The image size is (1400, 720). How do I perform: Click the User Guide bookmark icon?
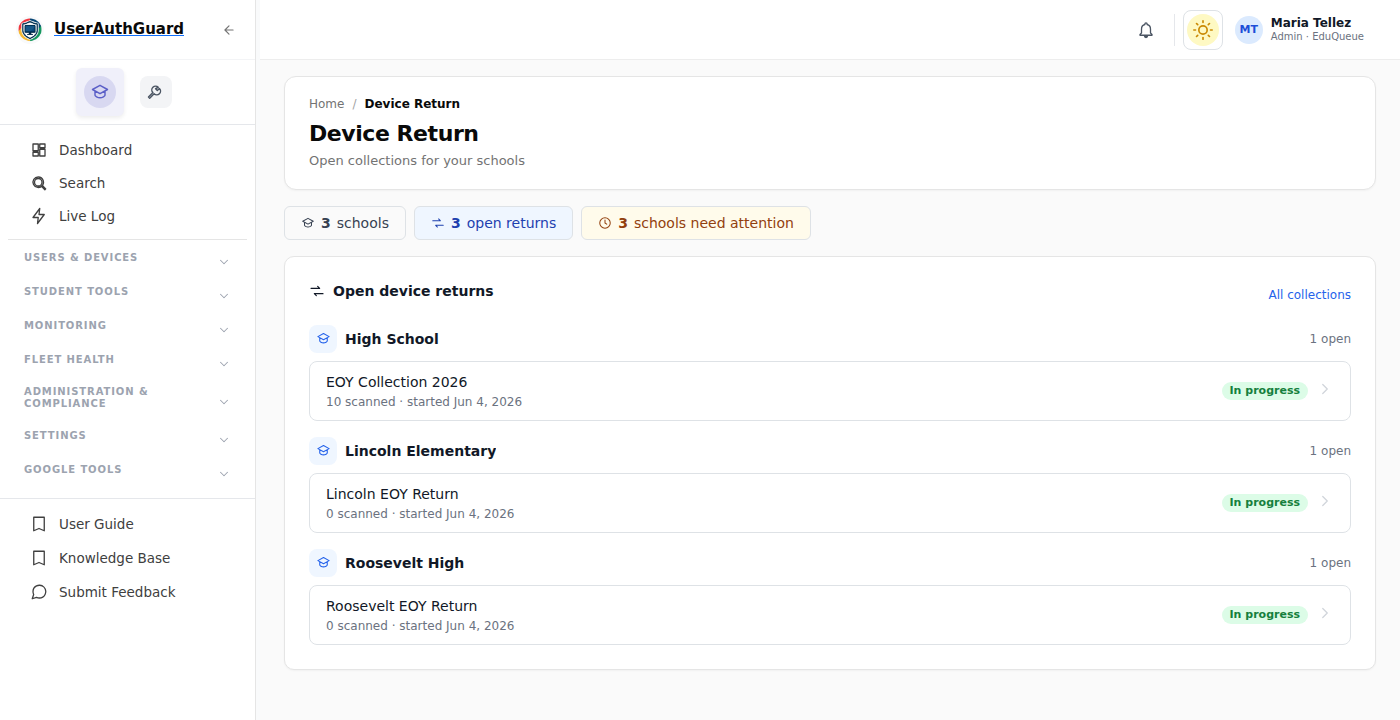click(39, 524)
